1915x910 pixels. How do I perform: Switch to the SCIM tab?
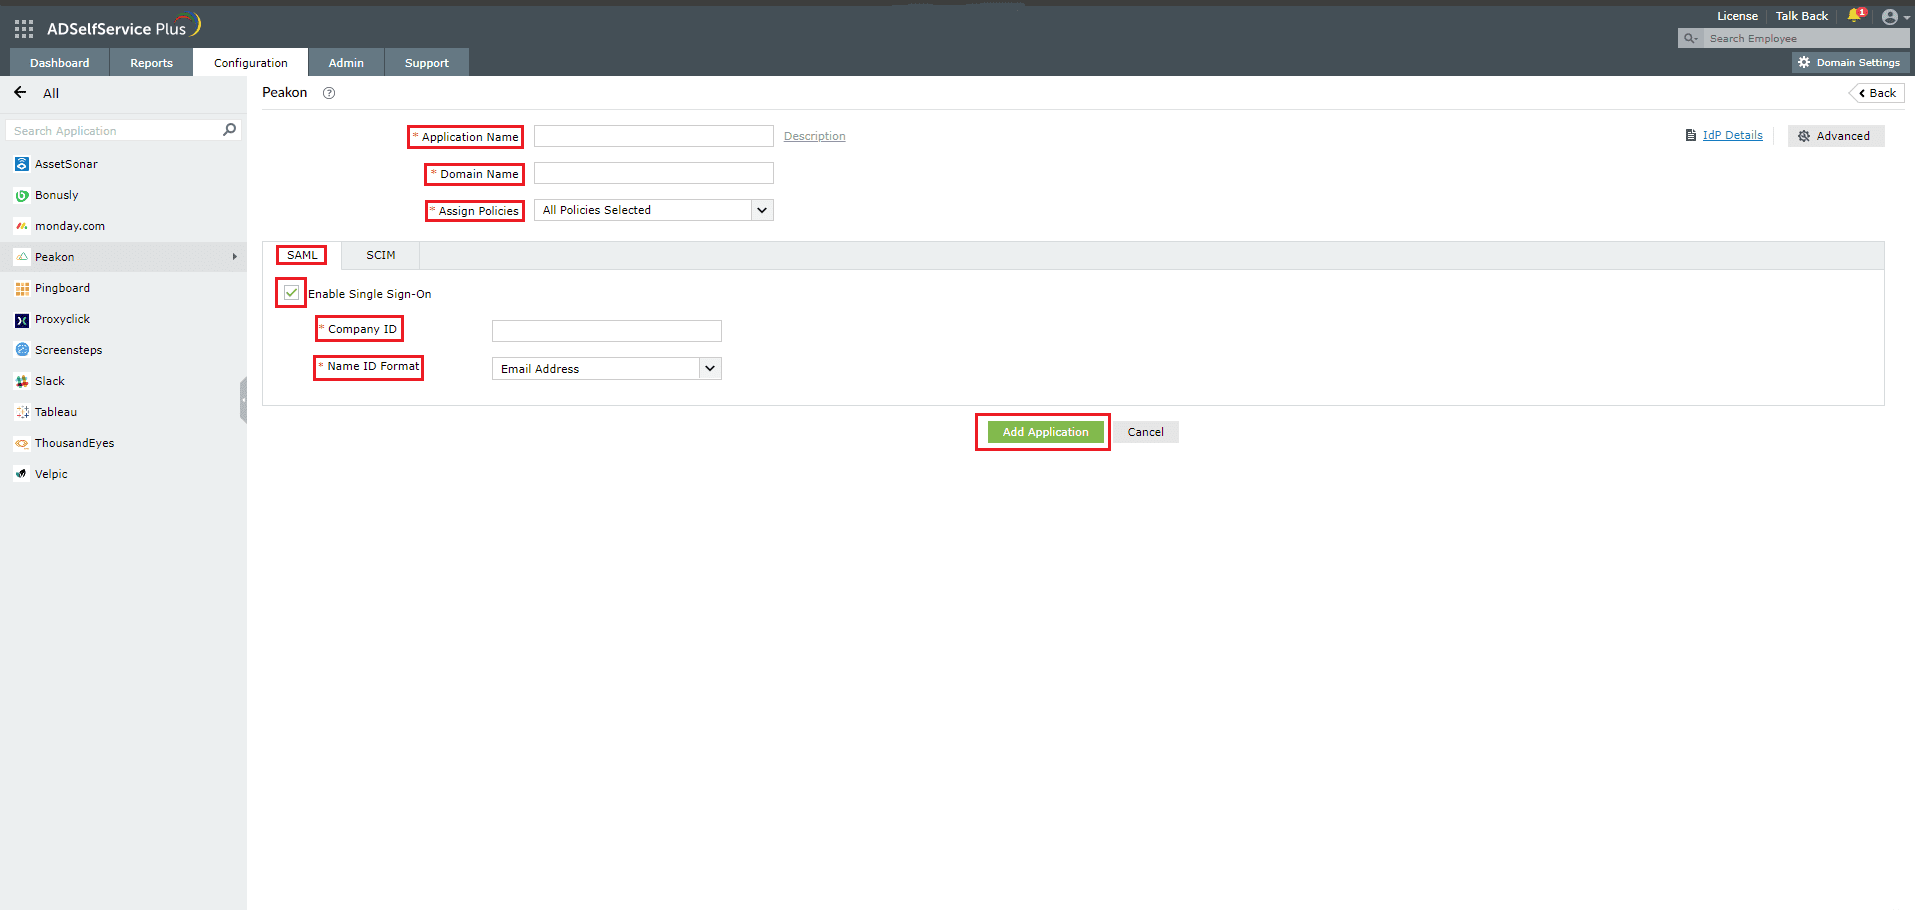(x=381, y=255)
